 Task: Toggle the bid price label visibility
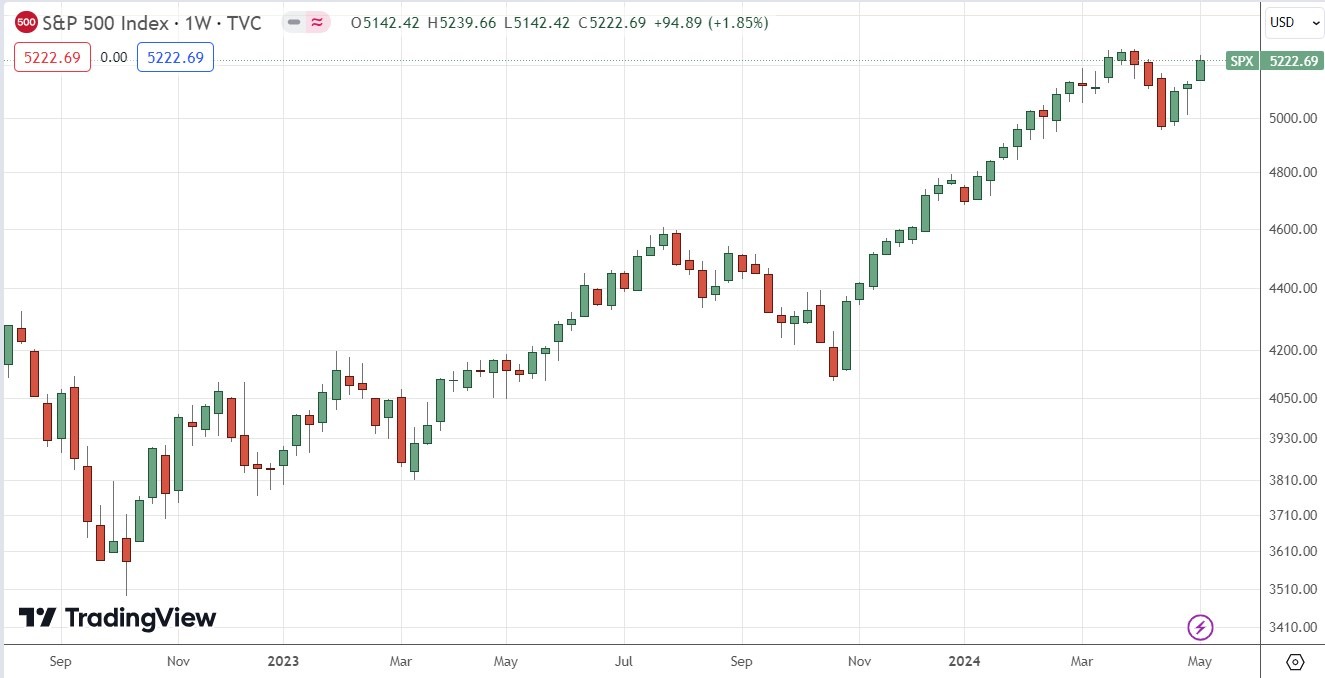click(x=52, y=57)
